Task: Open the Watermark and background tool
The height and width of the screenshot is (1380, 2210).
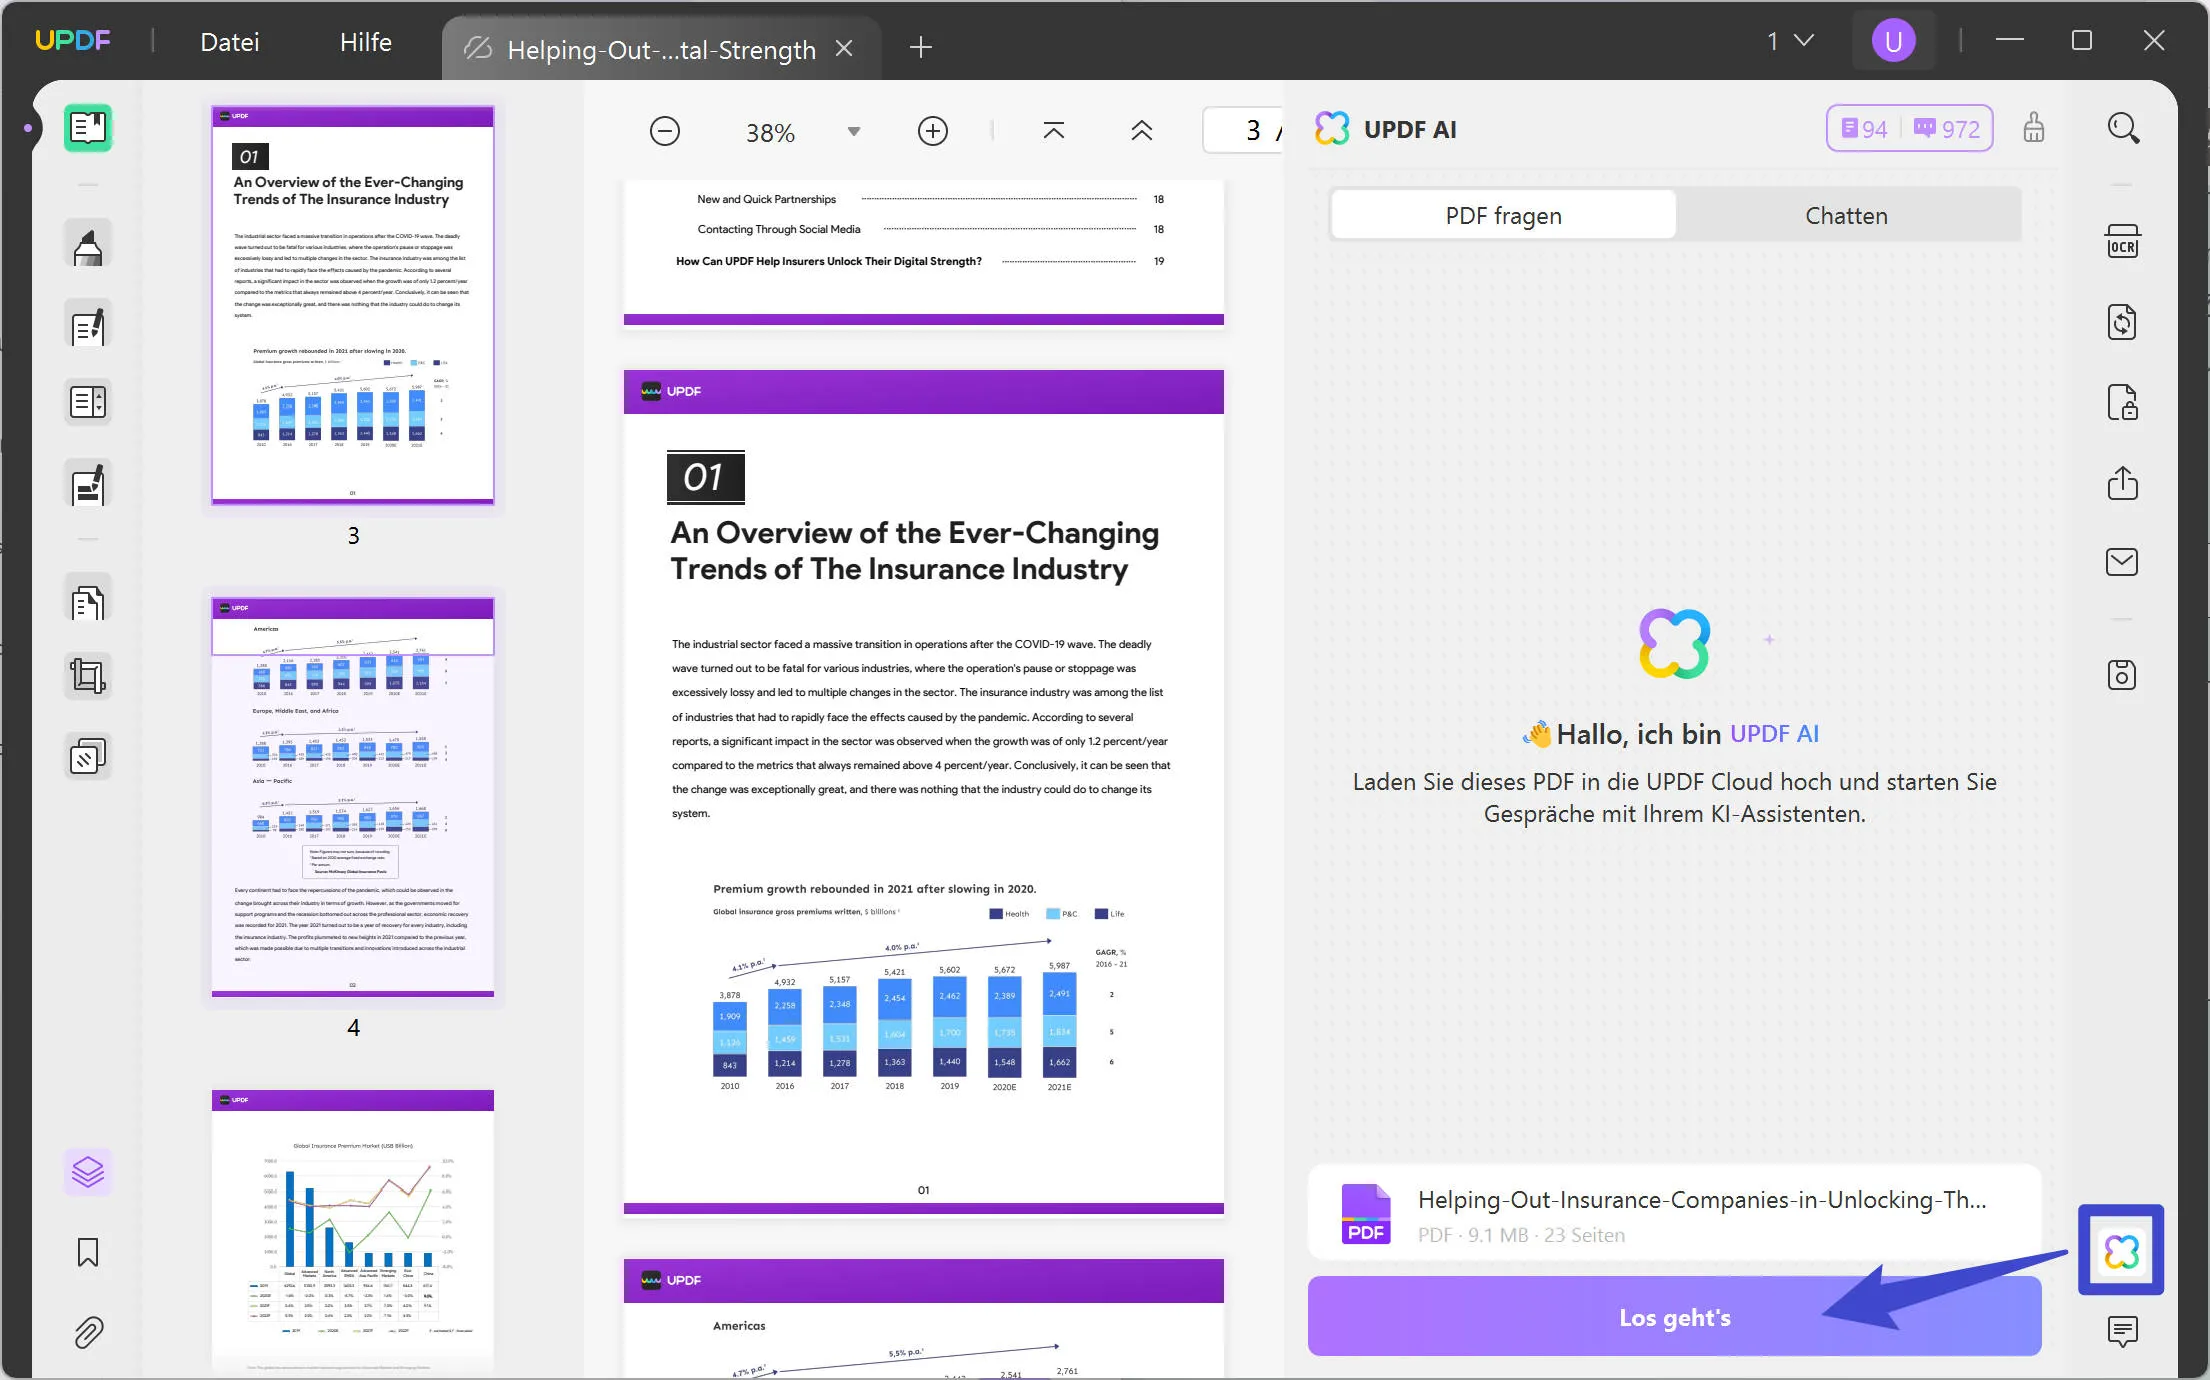Action: pyautogui.click(x=88, y=757)
